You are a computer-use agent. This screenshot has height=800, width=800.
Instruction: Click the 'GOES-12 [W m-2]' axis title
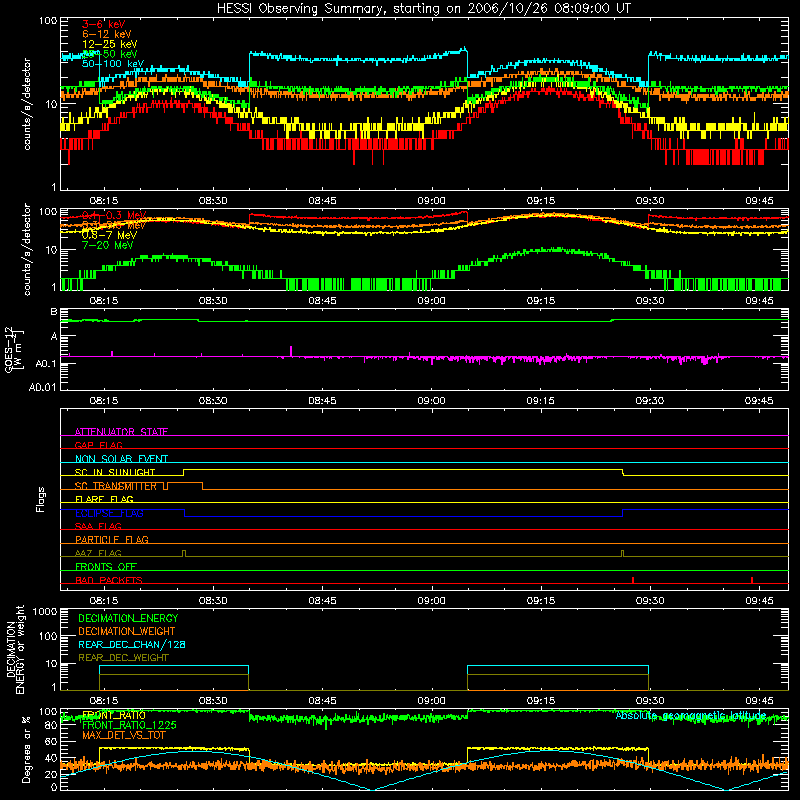coord(13,349)
